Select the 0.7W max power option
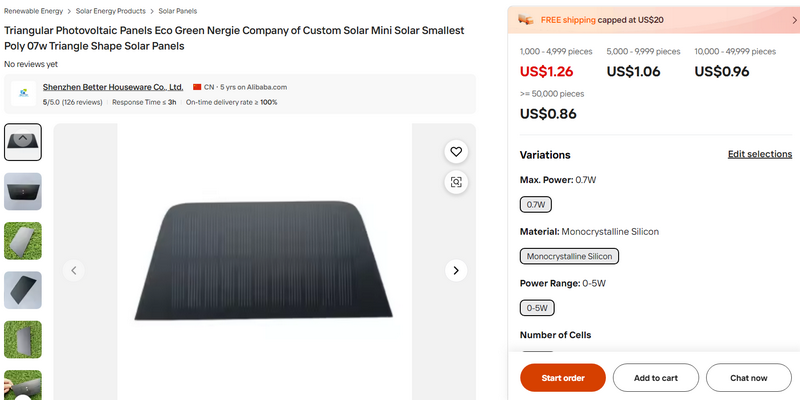800x400 pixels. pyautogui.click(x=536, y=205)
